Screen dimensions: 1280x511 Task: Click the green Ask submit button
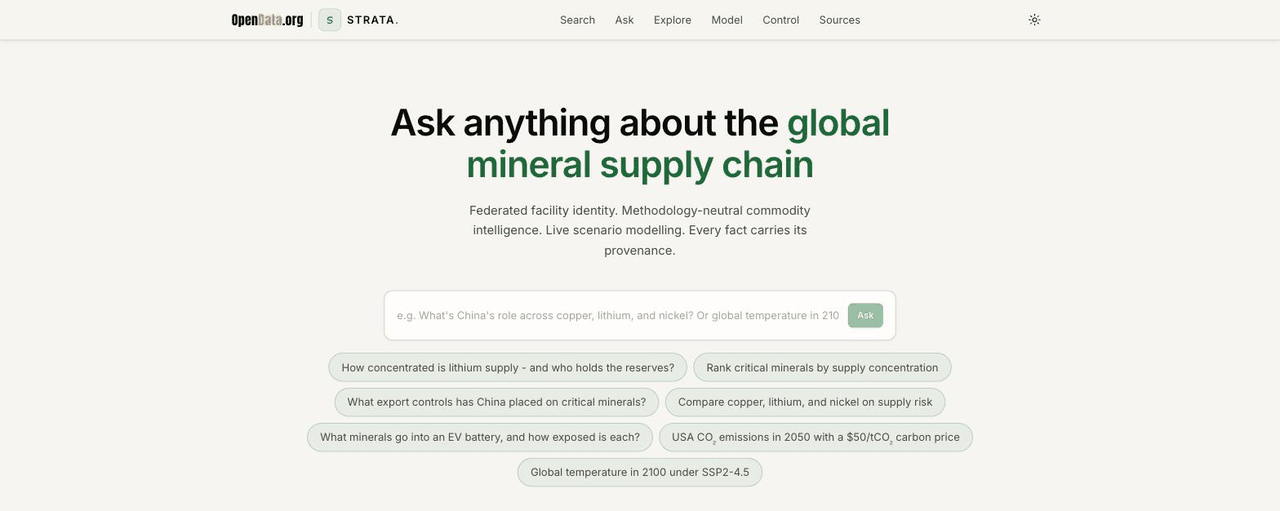pos(865,315)
